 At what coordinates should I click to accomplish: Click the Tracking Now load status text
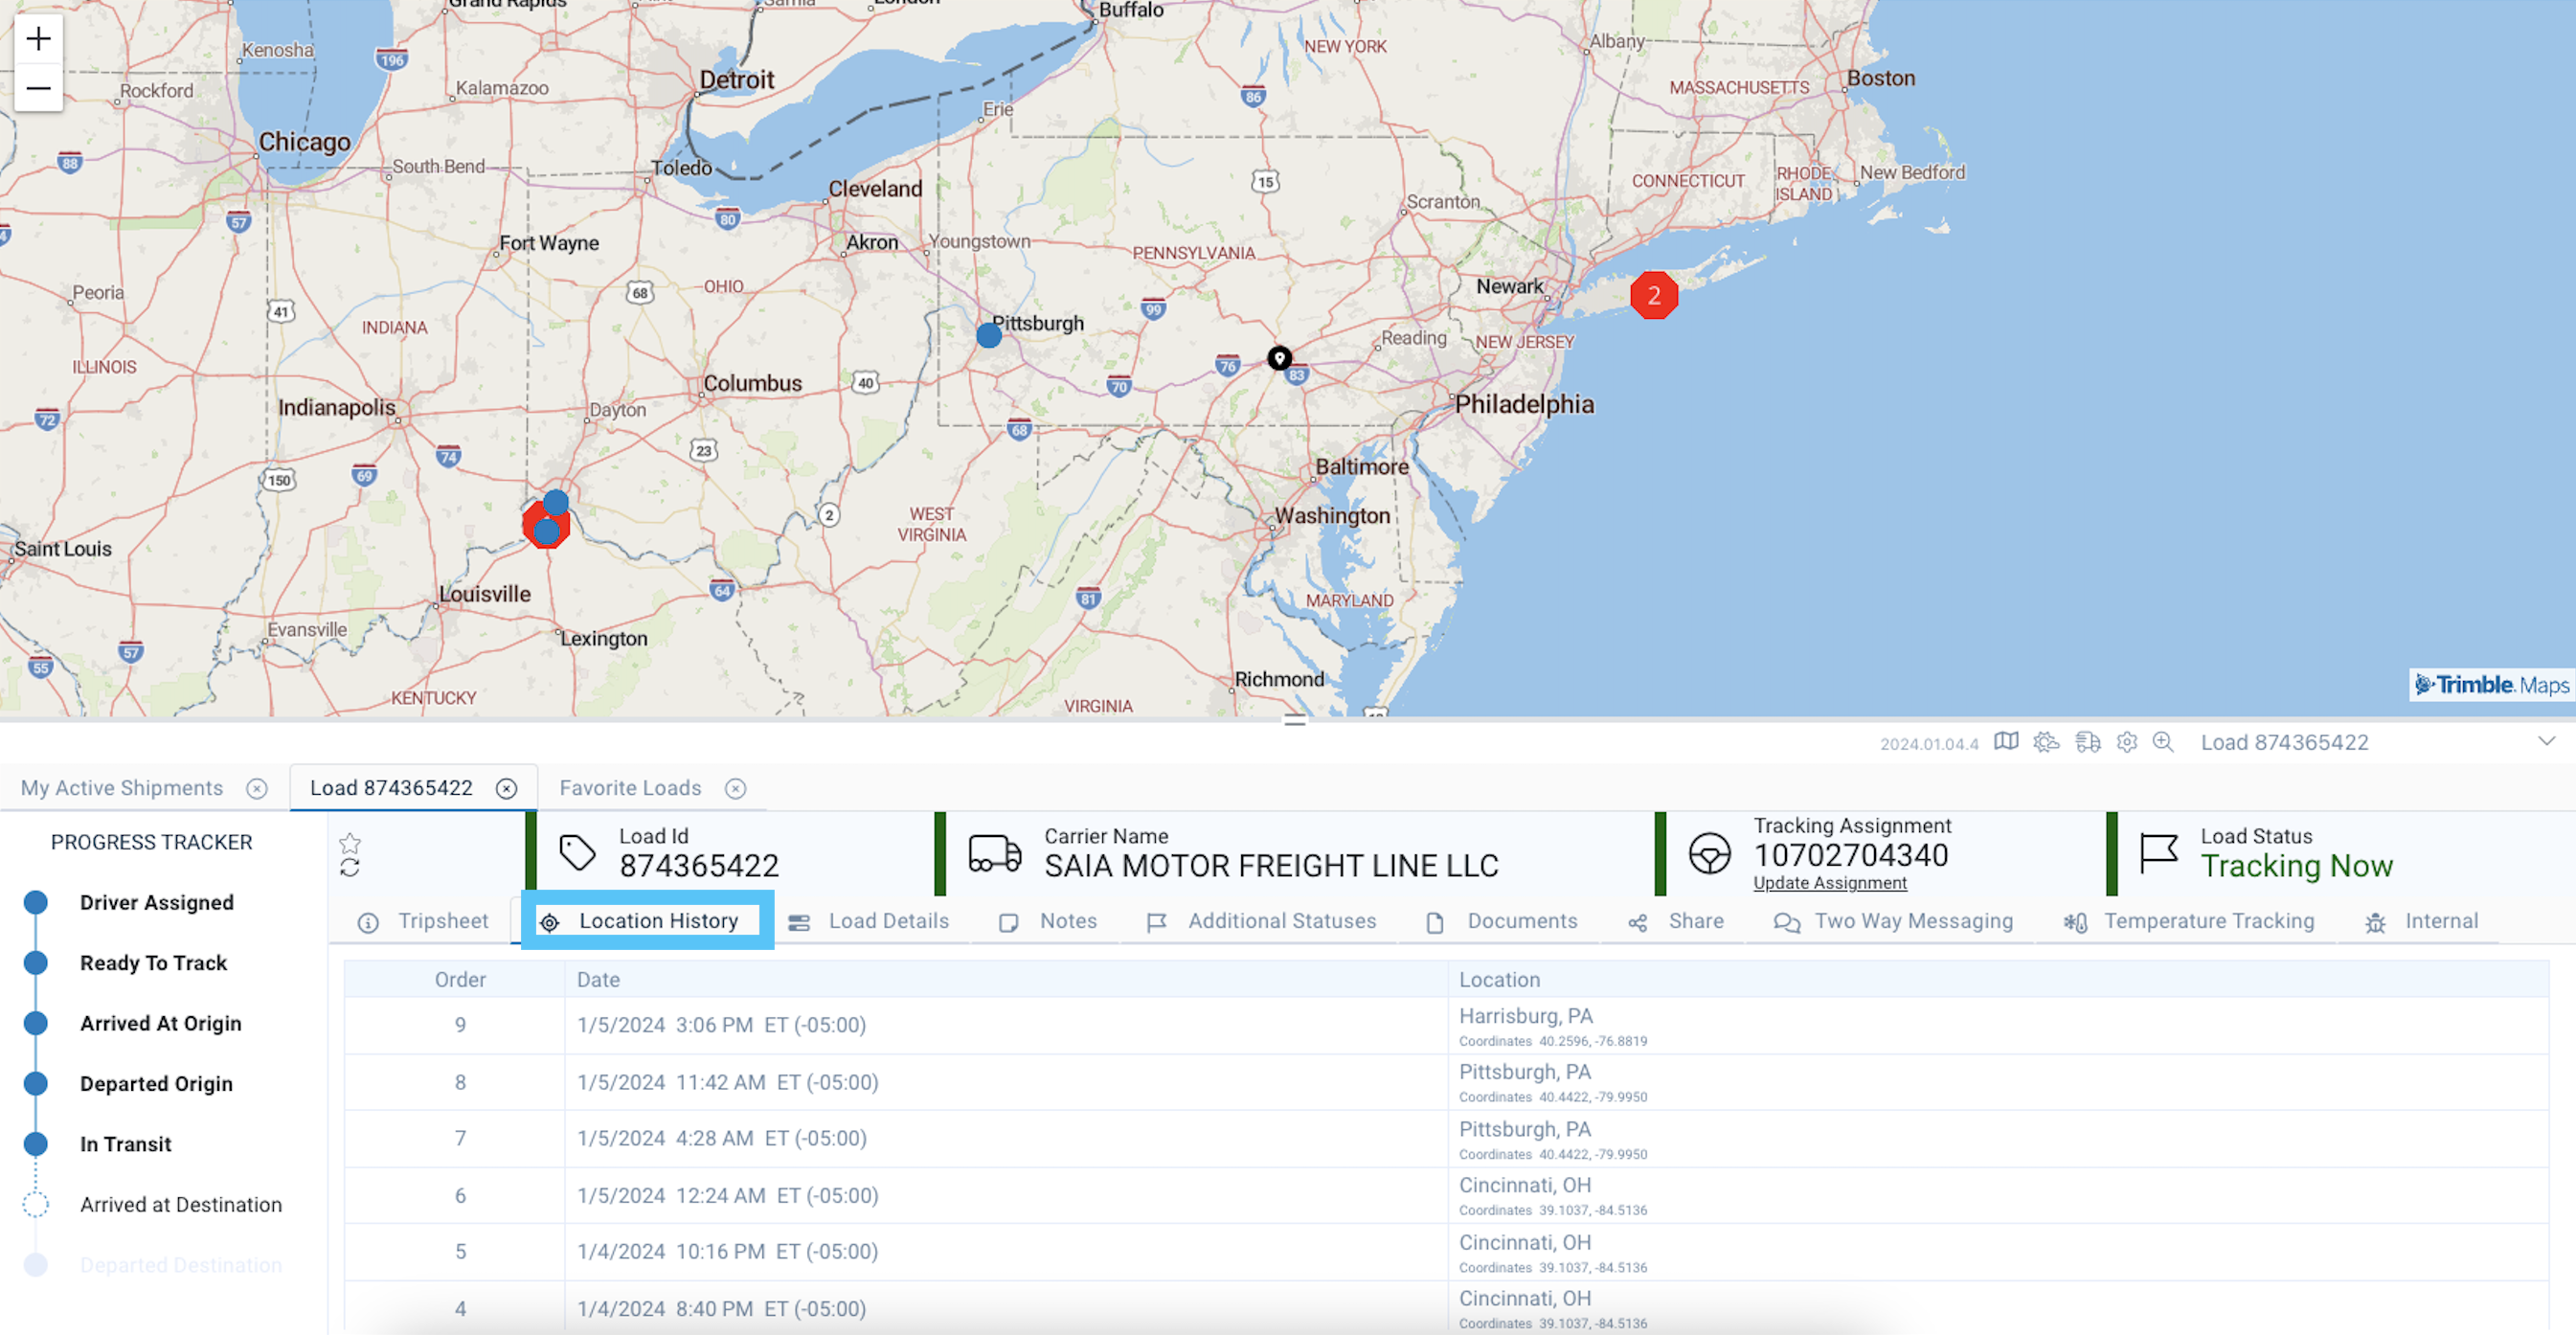(2296, 865)
